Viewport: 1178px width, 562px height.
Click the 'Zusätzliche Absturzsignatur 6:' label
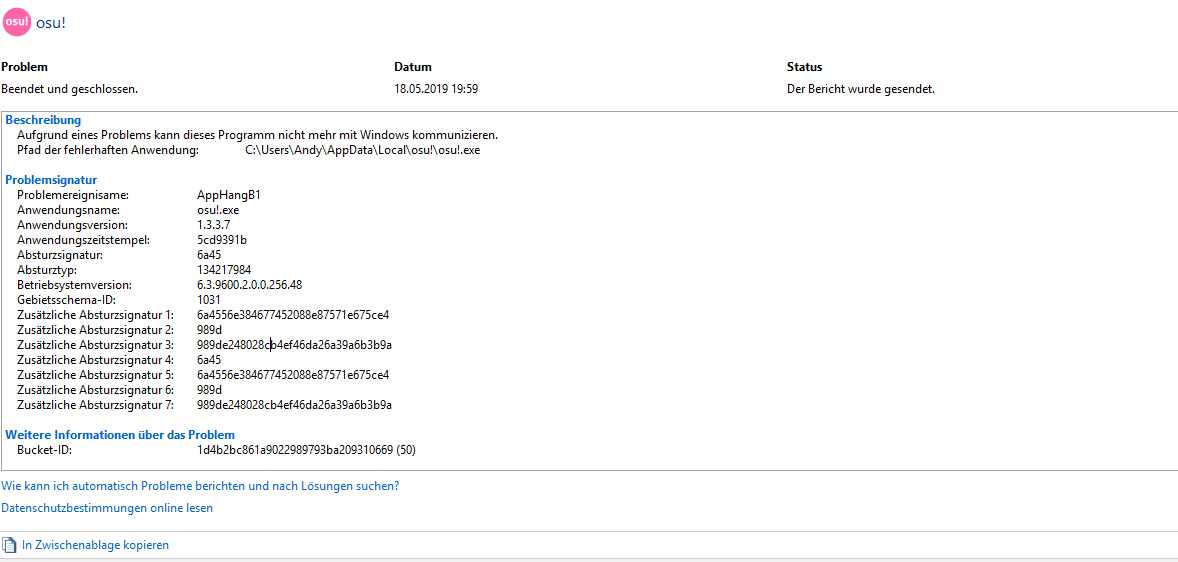(95, 390)
